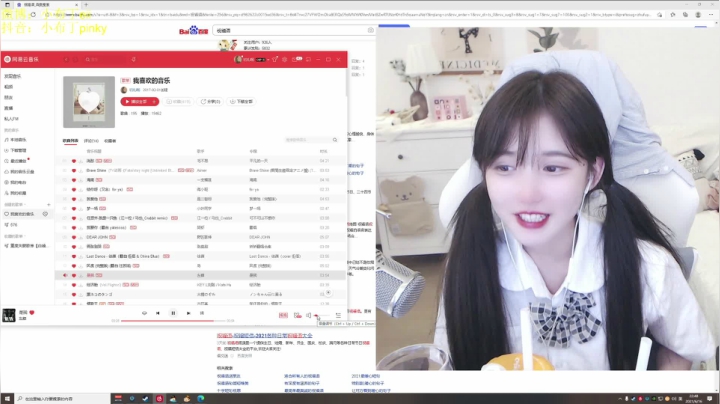Go forward using NetEase header forward arrow
Screen dimensions: 720x404
(75, 60)
